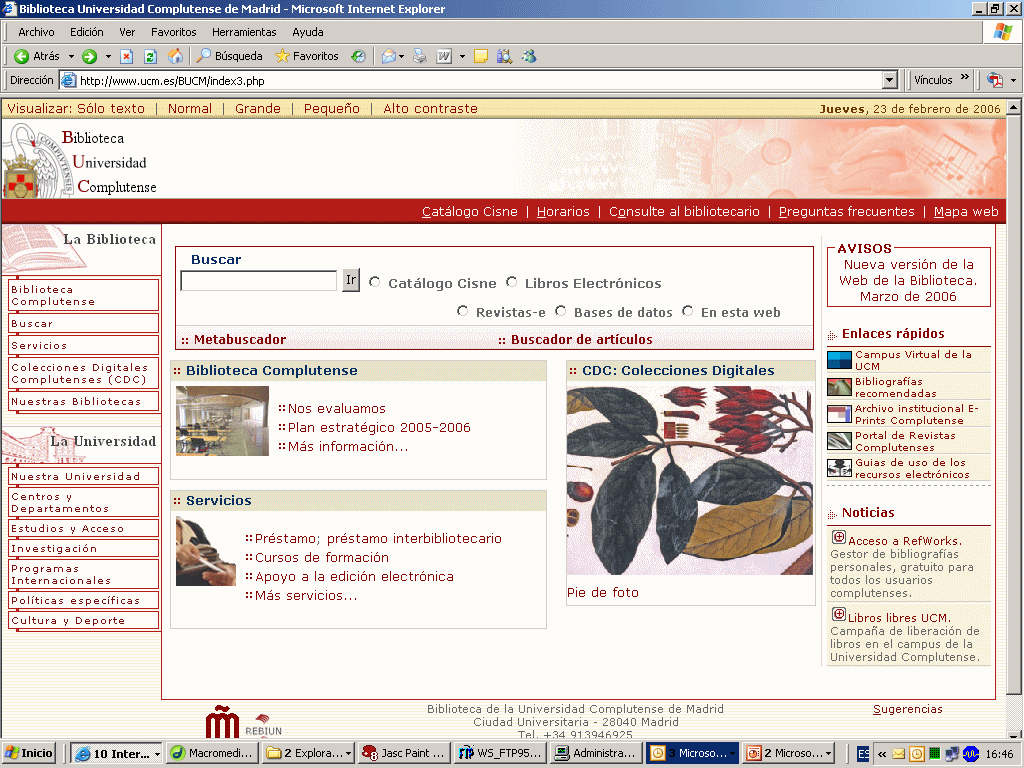
Task: Open the Word edit icon dropdown arrow
Action: coord(462,57)
